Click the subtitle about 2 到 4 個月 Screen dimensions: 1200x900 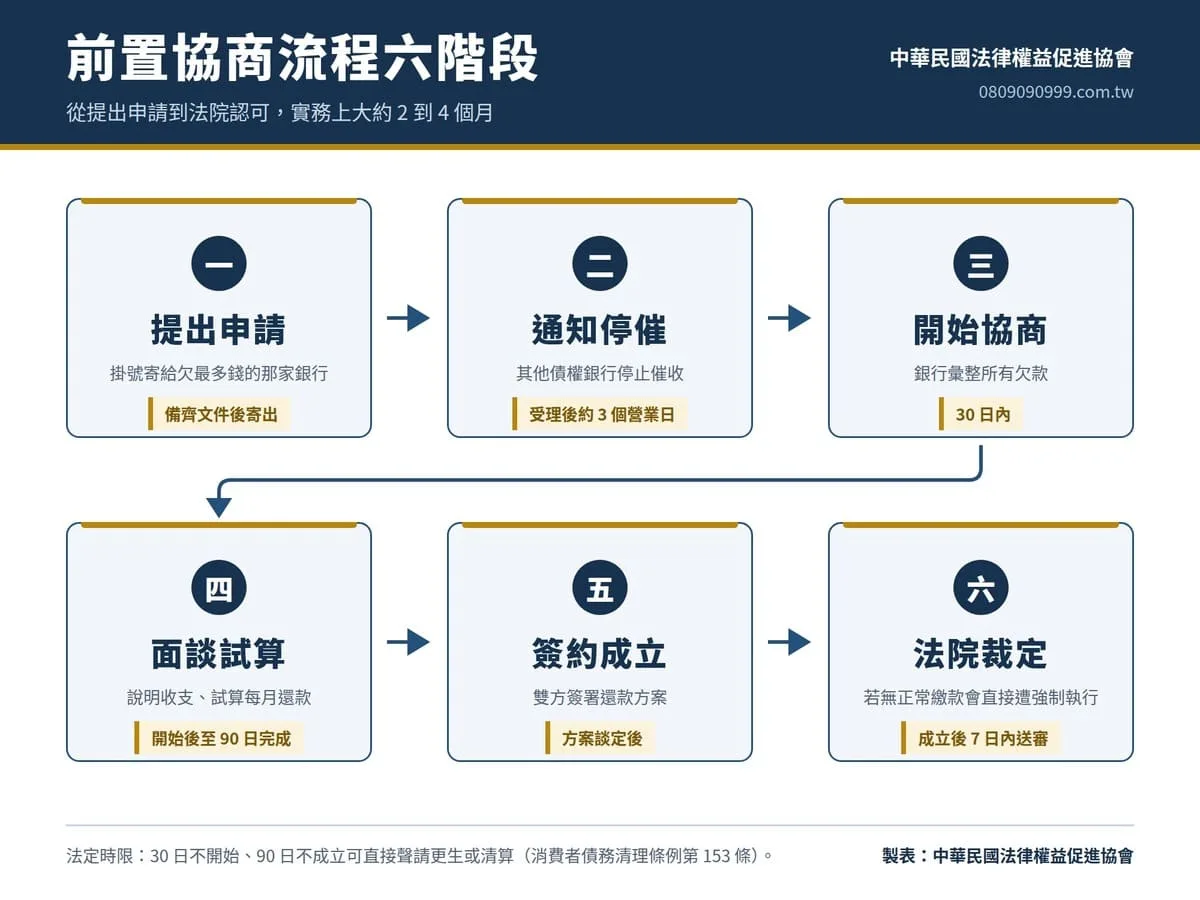280,113
